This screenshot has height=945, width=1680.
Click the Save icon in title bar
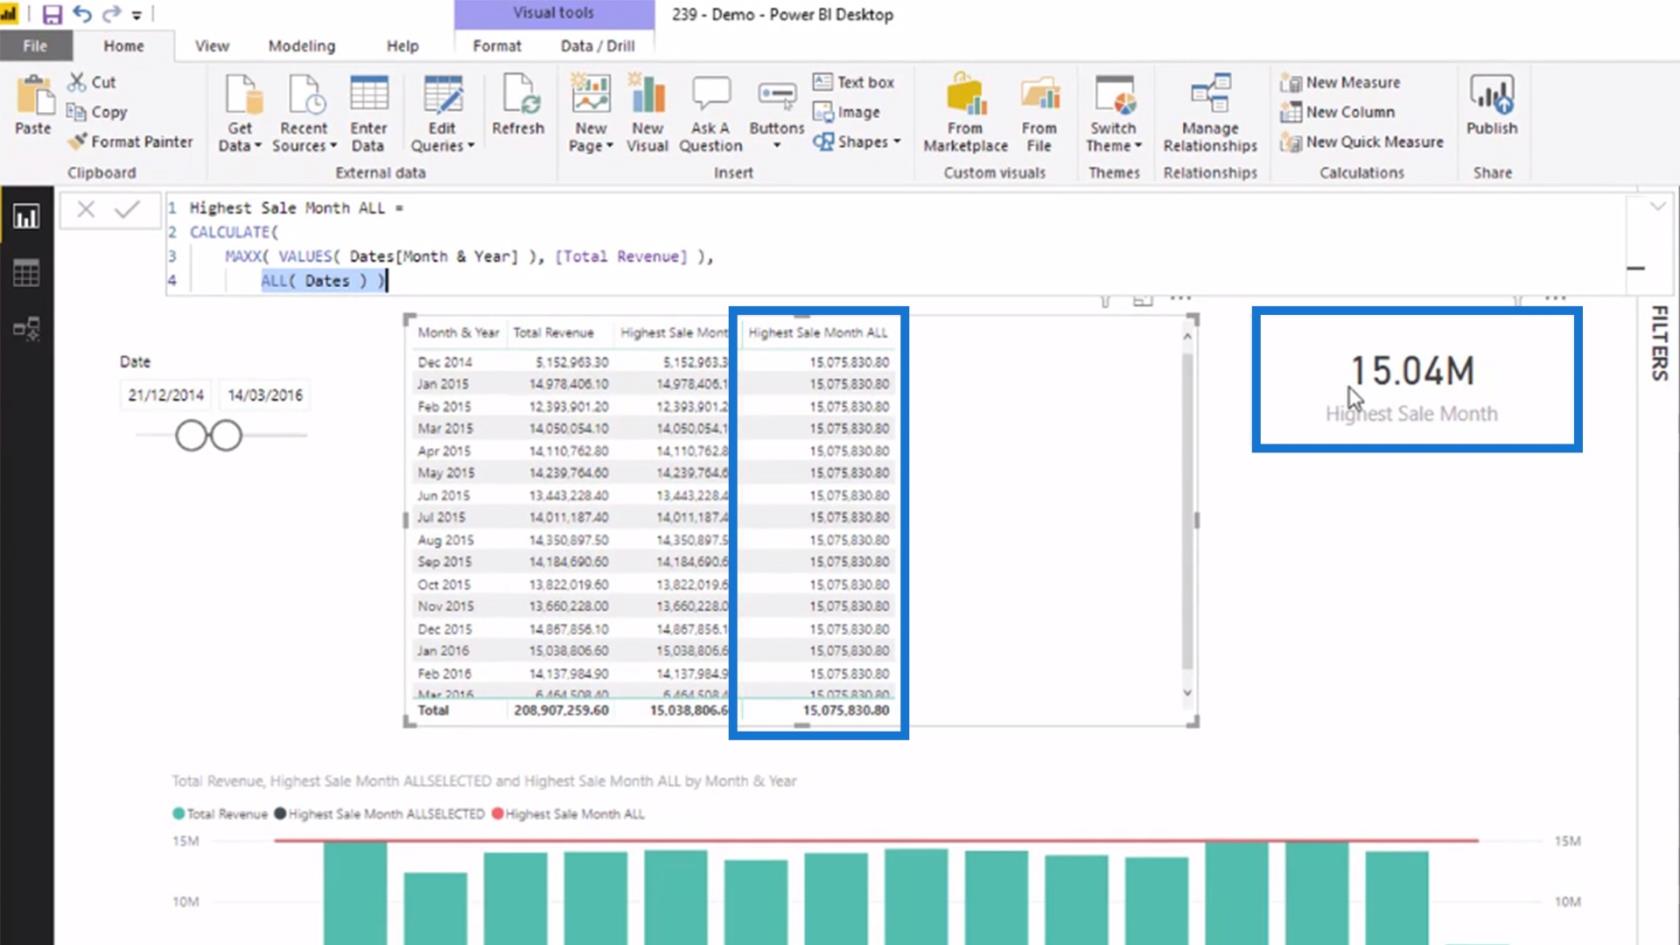52,14
